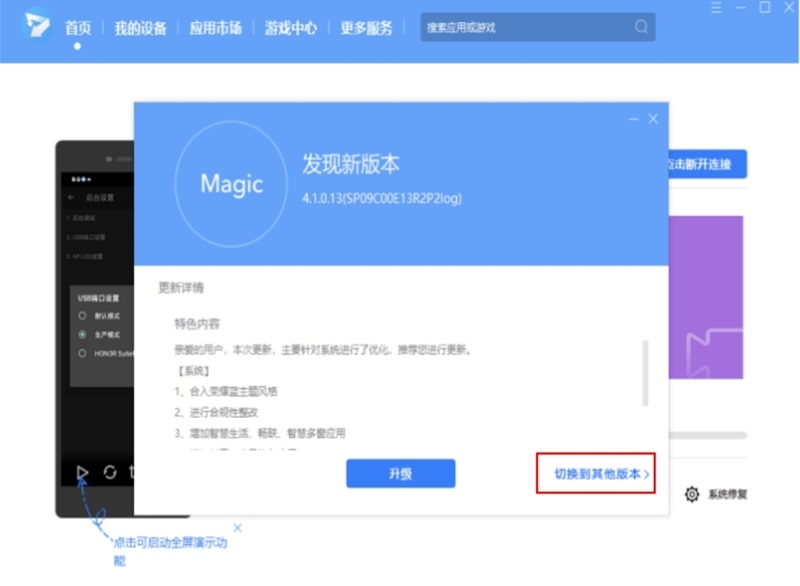The width and height of the screenshot is (800, 586).
Task: Click the 【系统】 section label
Action: pos(193,371)
